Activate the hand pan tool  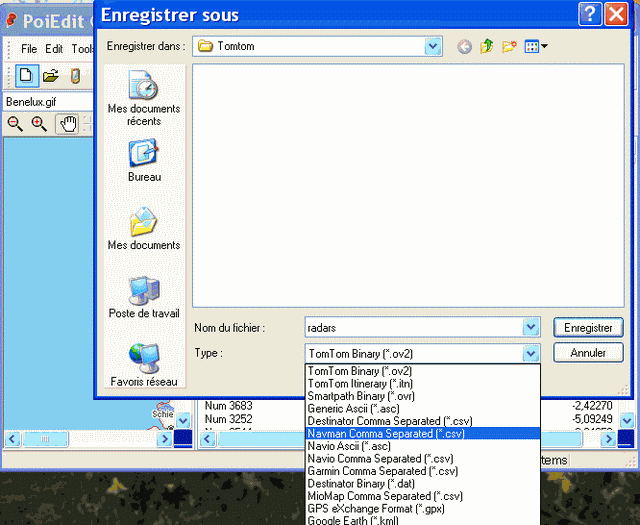[67, 124]
